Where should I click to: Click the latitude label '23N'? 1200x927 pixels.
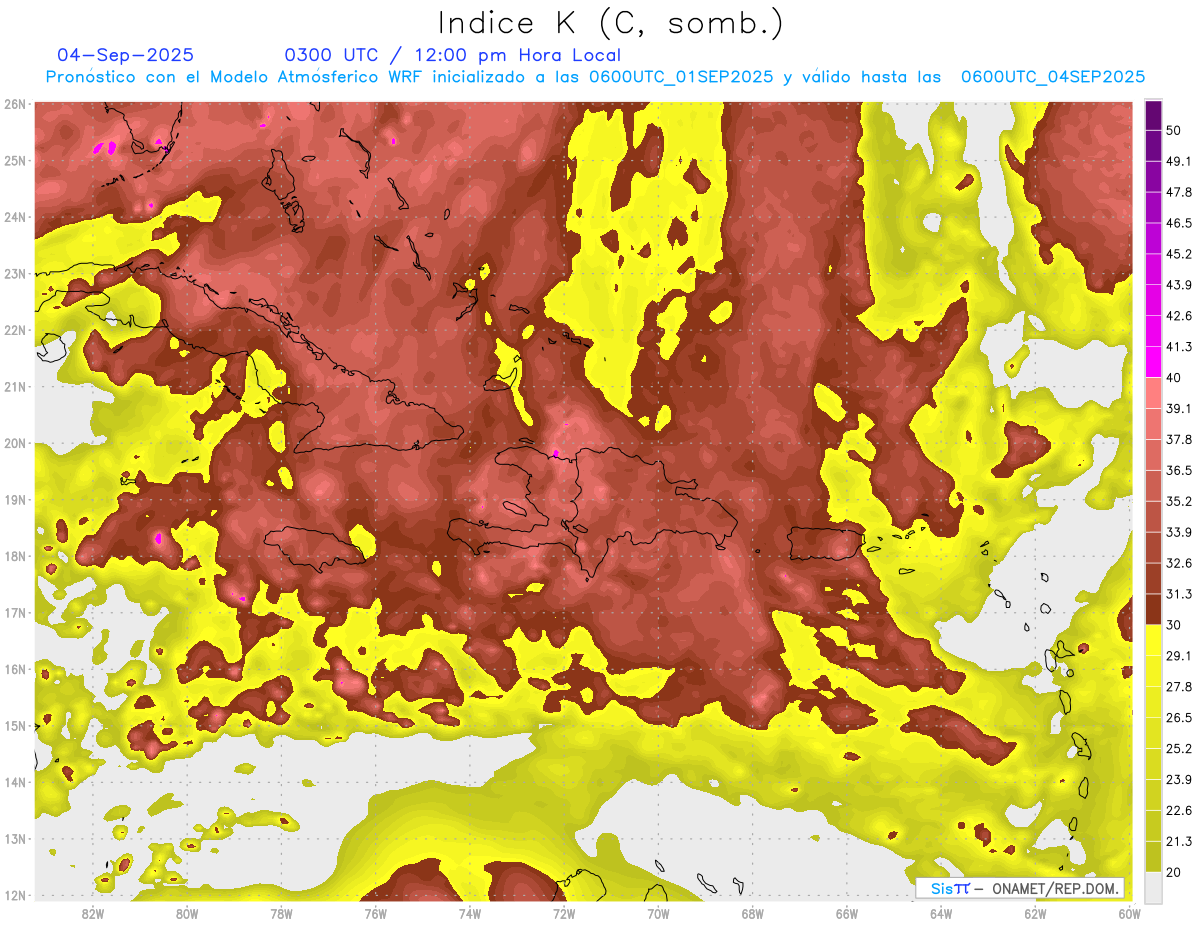coord(15,273)
